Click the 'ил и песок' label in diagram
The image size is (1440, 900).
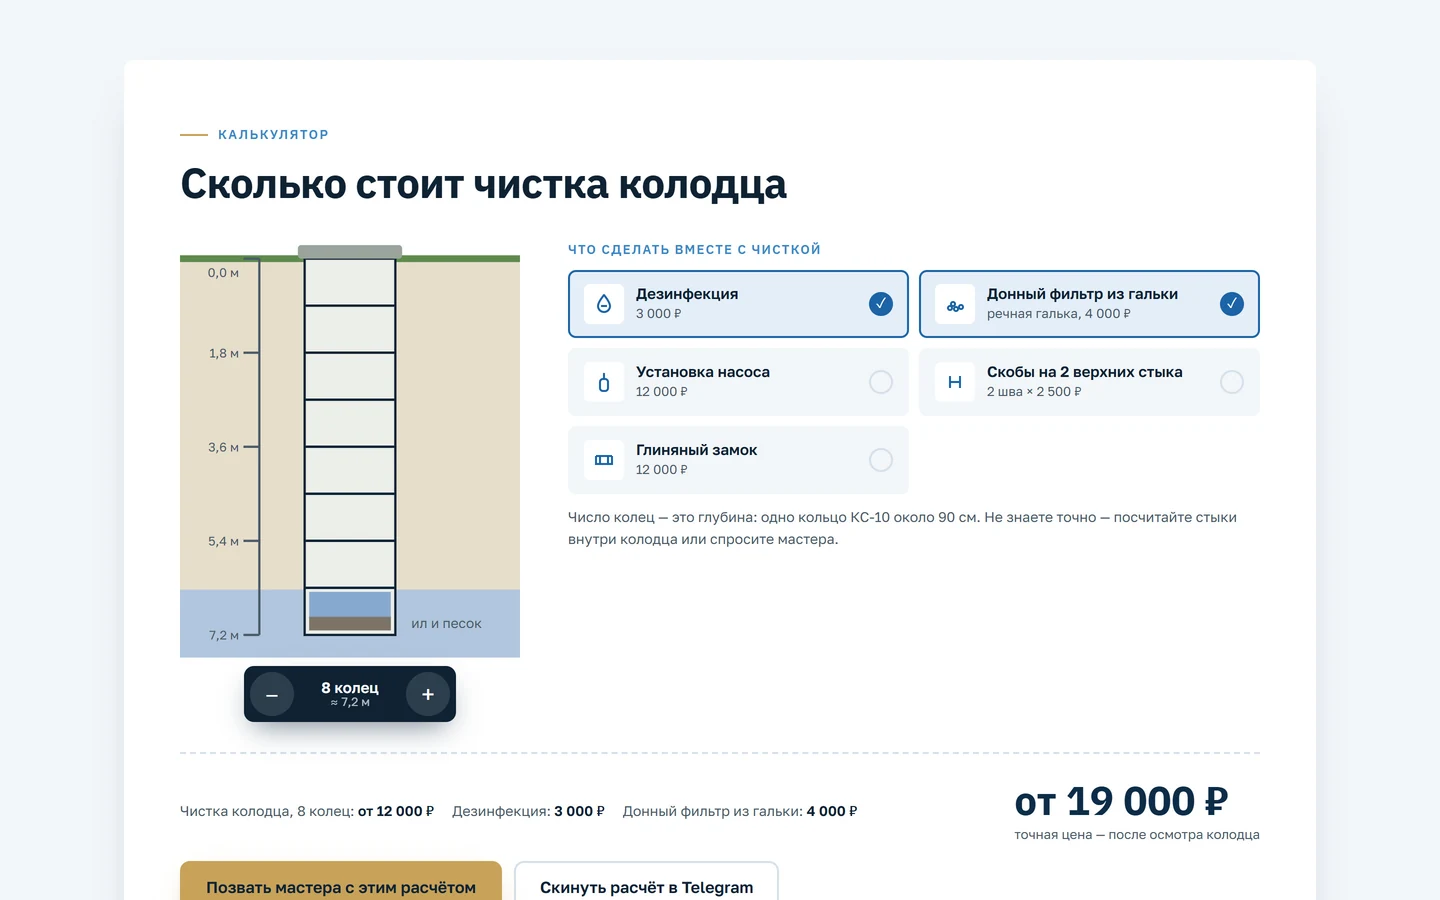tap(446, 623)
